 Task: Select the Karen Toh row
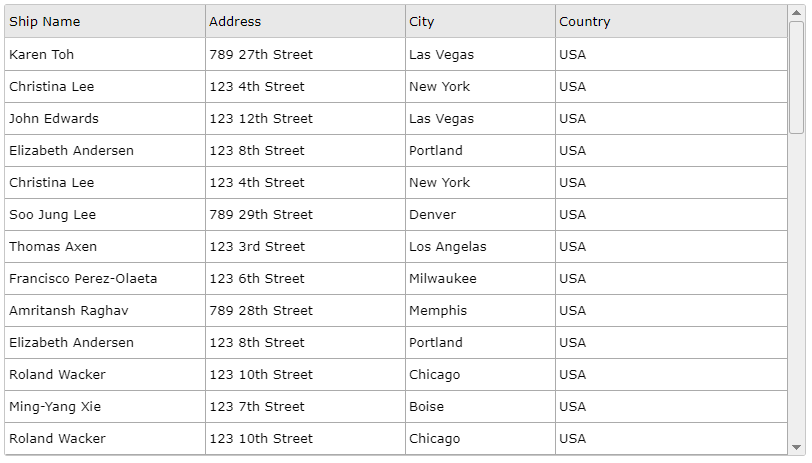[396, 54]
